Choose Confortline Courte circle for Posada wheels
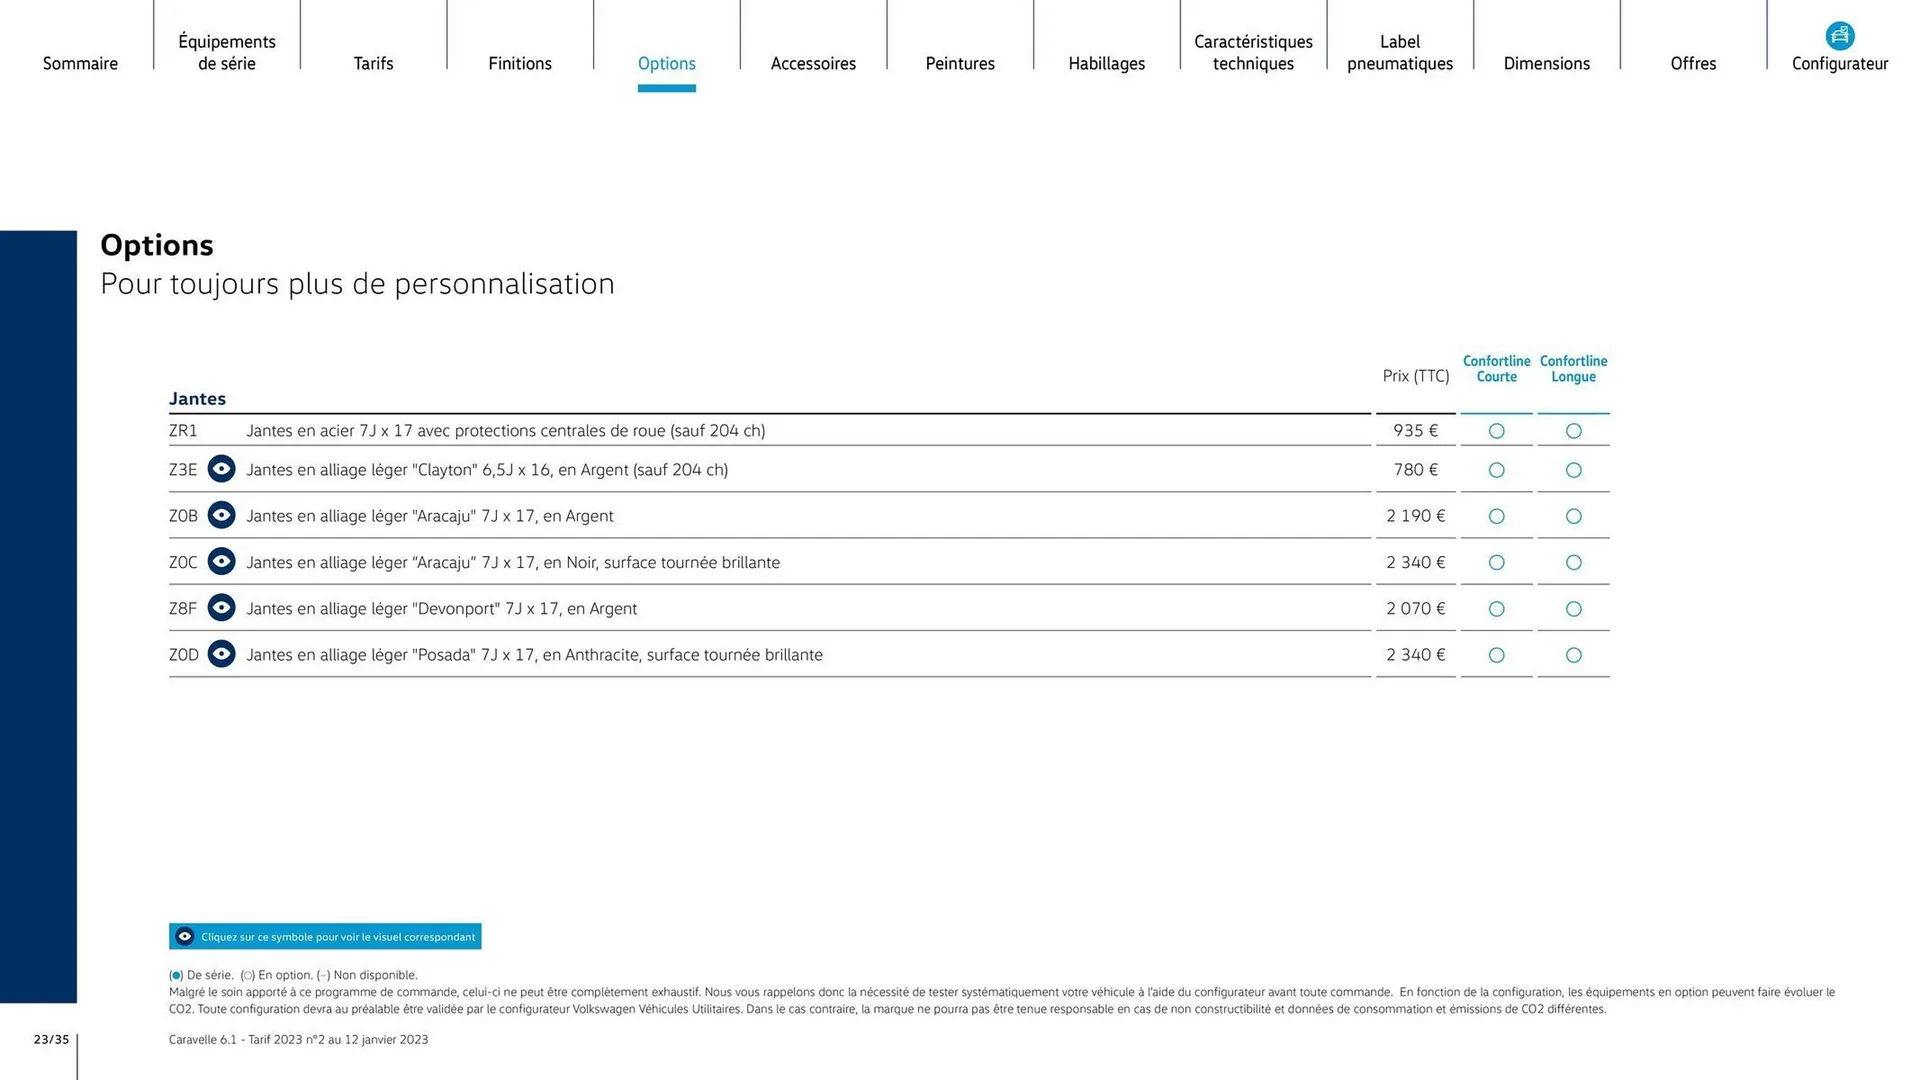 (1496, 655)
